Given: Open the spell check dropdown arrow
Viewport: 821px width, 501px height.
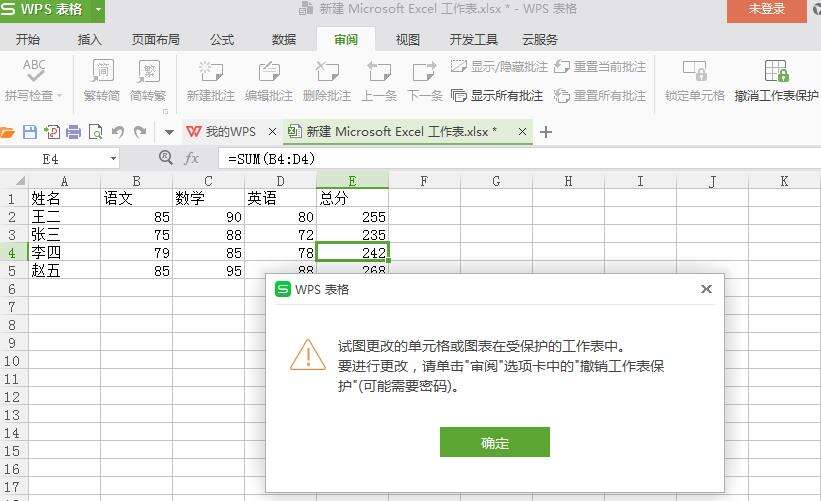Looking at the screenshot, I should point(60,96).
